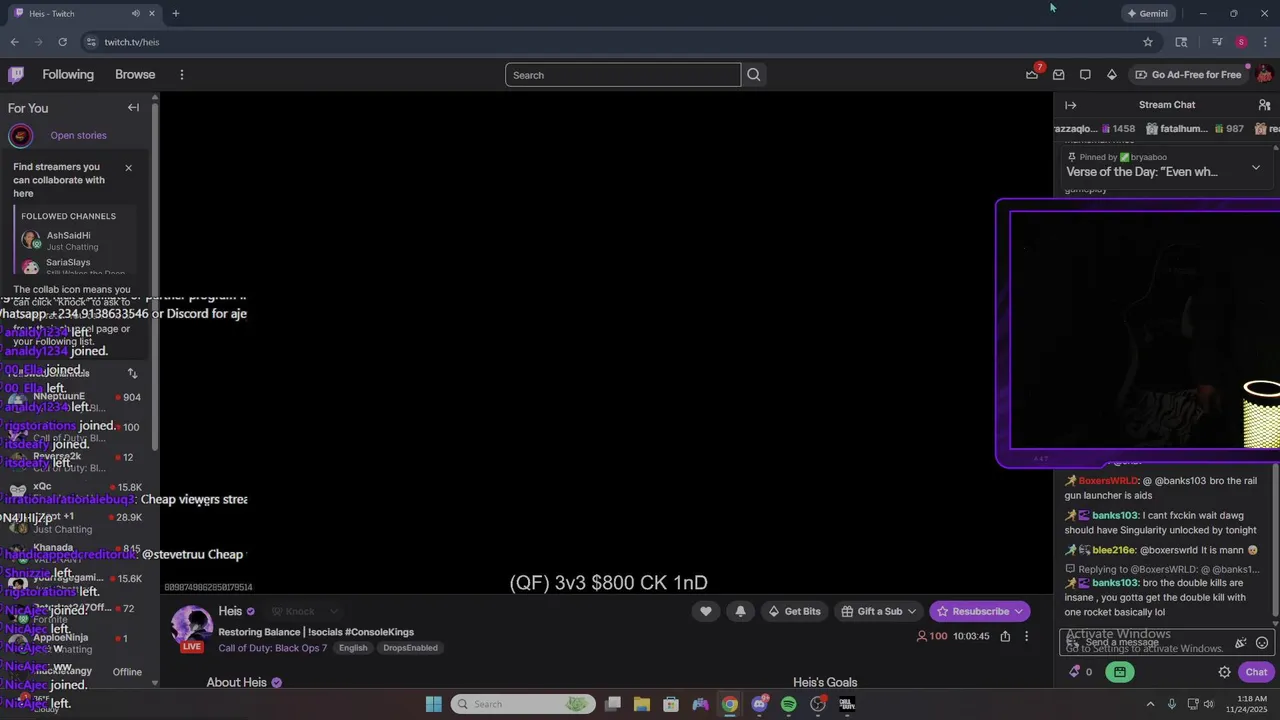Click the English tag
Viewport: 1280px width, 720px height.
[x=353, y=648]
